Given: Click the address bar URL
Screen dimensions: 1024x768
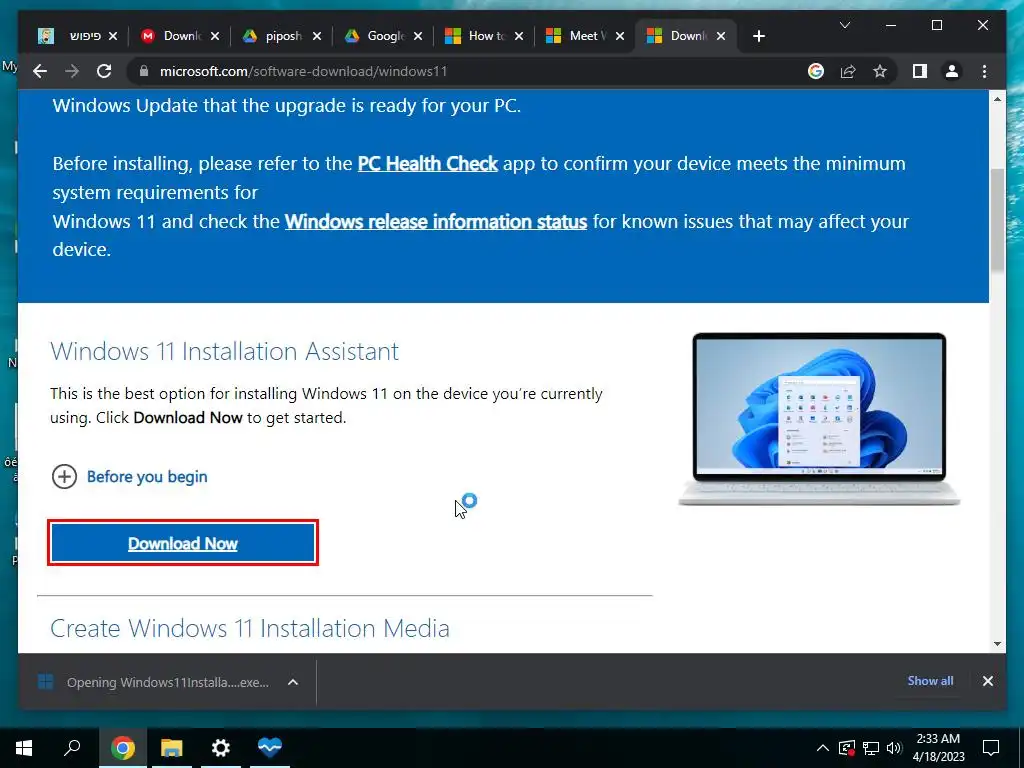Looking at the screenshot, I should click(x=304, y=71).
